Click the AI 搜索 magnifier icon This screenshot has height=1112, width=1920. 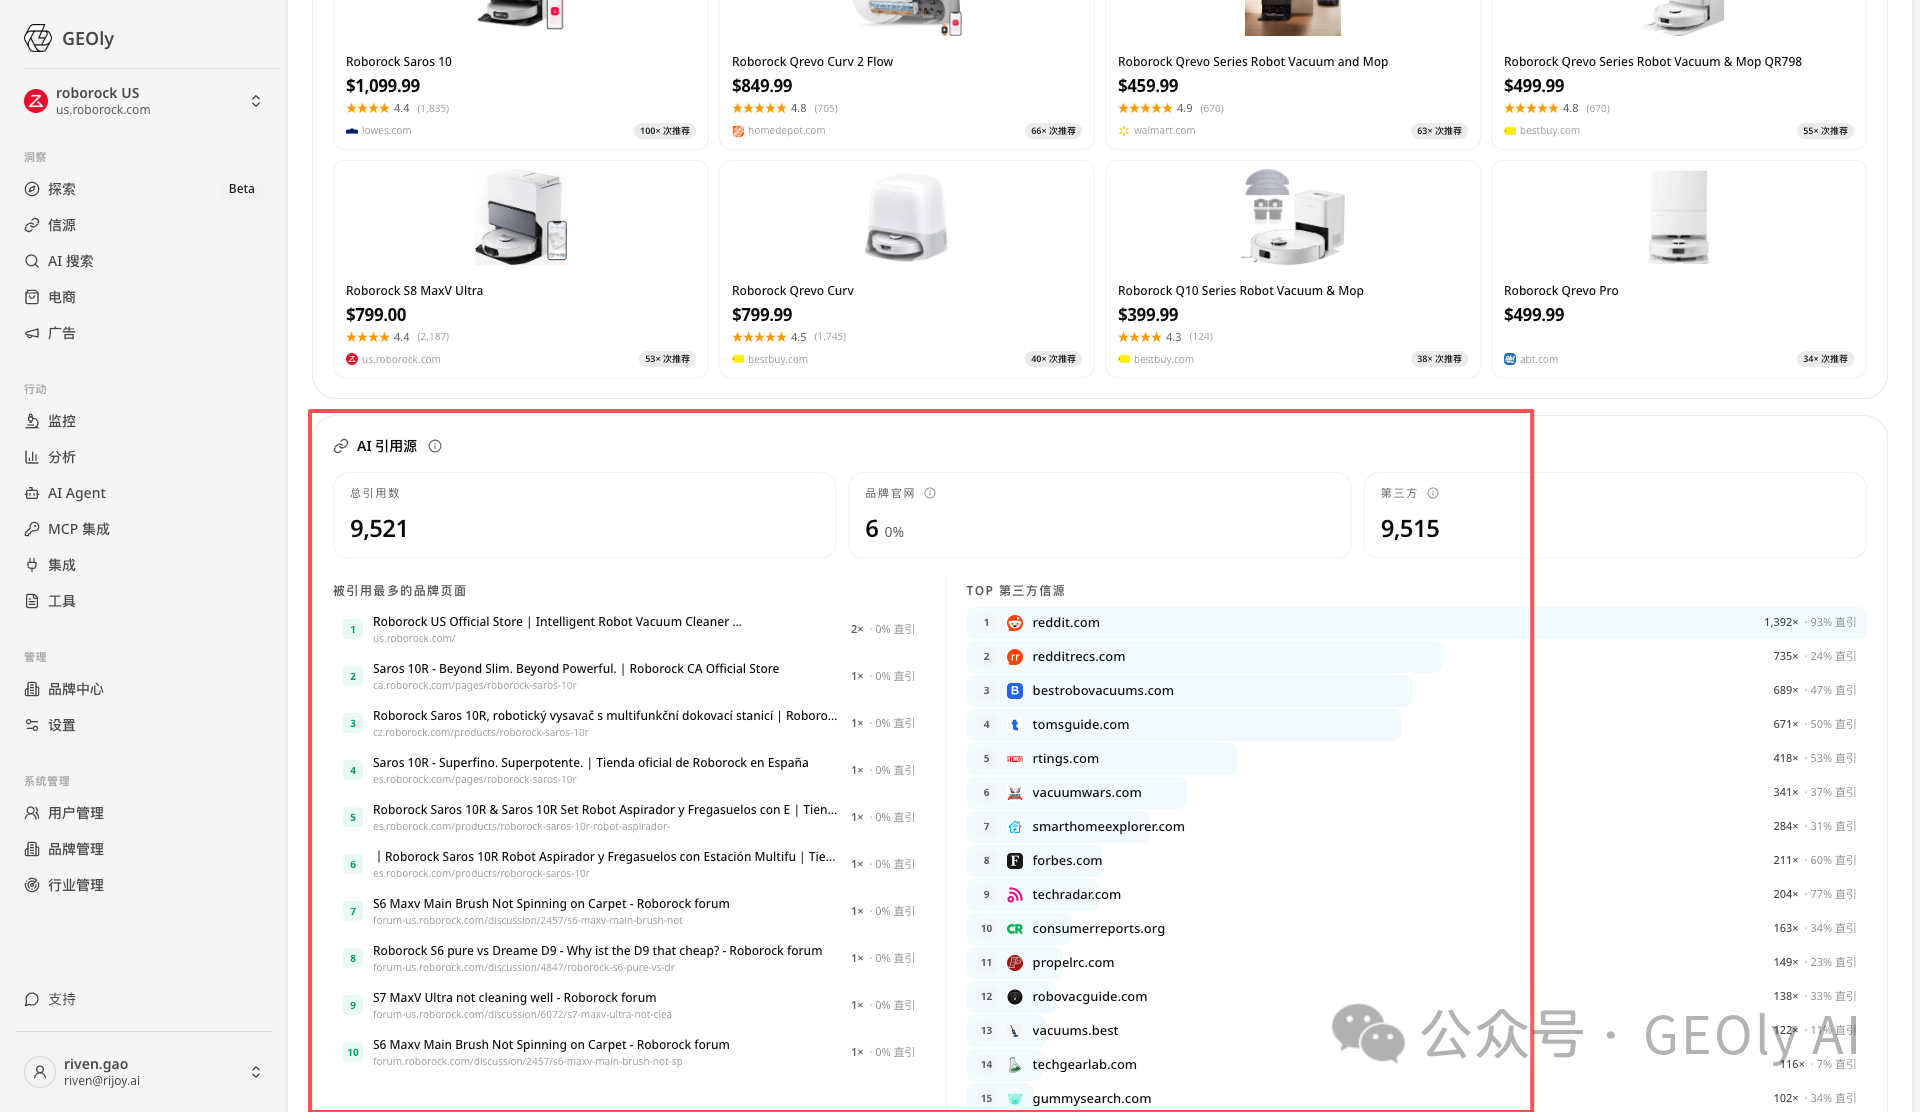32,261
